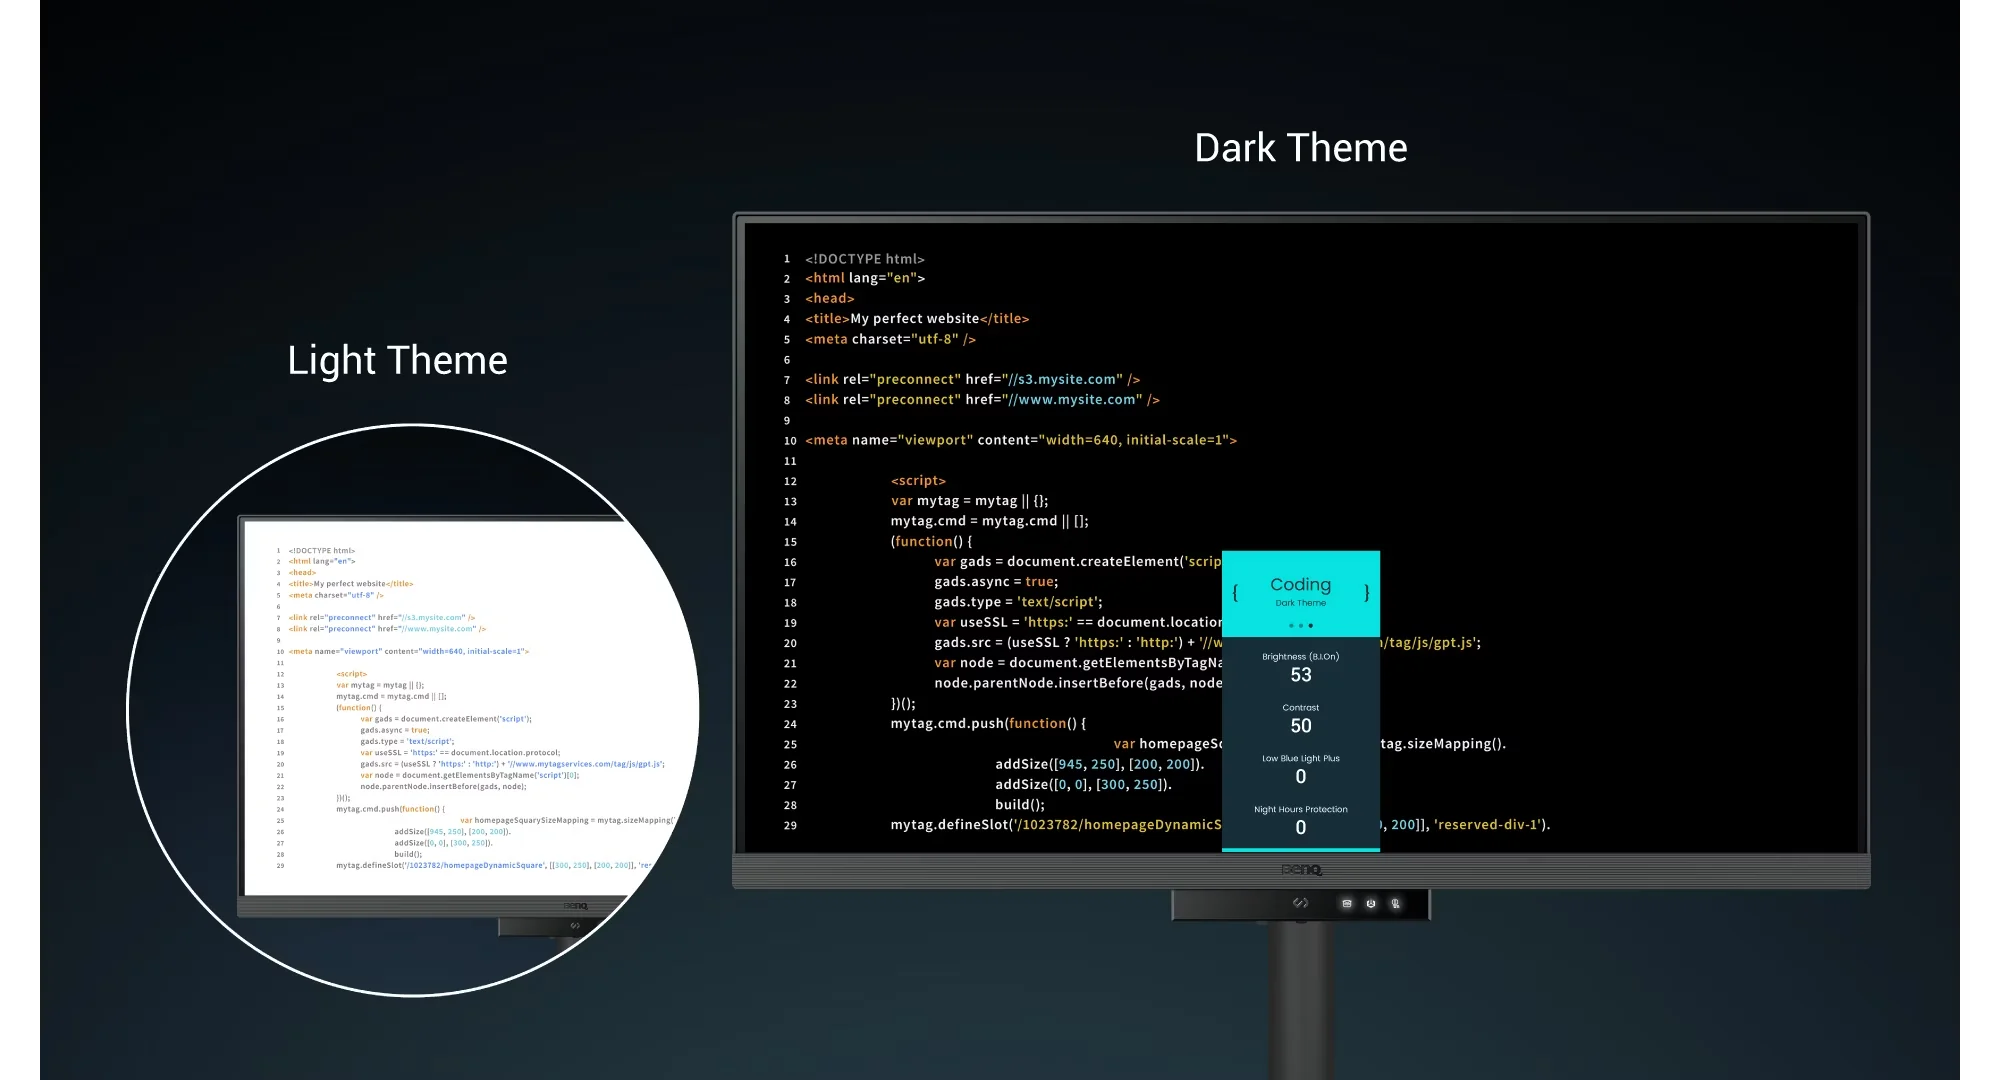Click the BenQ logo on the dark monitor bezel
Image resolution: width=2000 pixels, height=1080 pixels.
coord(1301,870)
